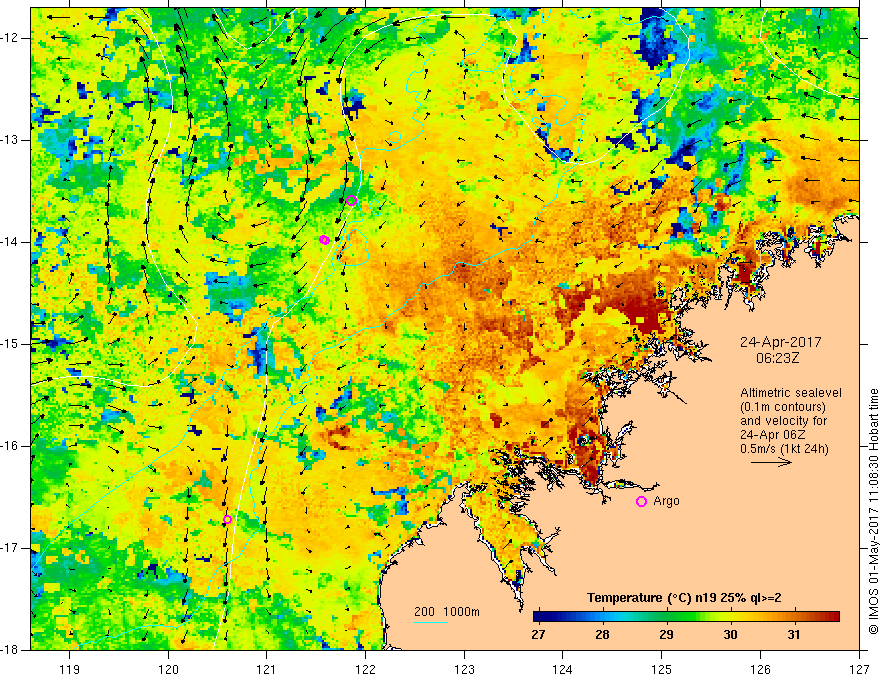Click the Argo float marker near 13.6°S 121.9°E
The width and height of the screenshot is (880, 680).
[x=351, y=201]
